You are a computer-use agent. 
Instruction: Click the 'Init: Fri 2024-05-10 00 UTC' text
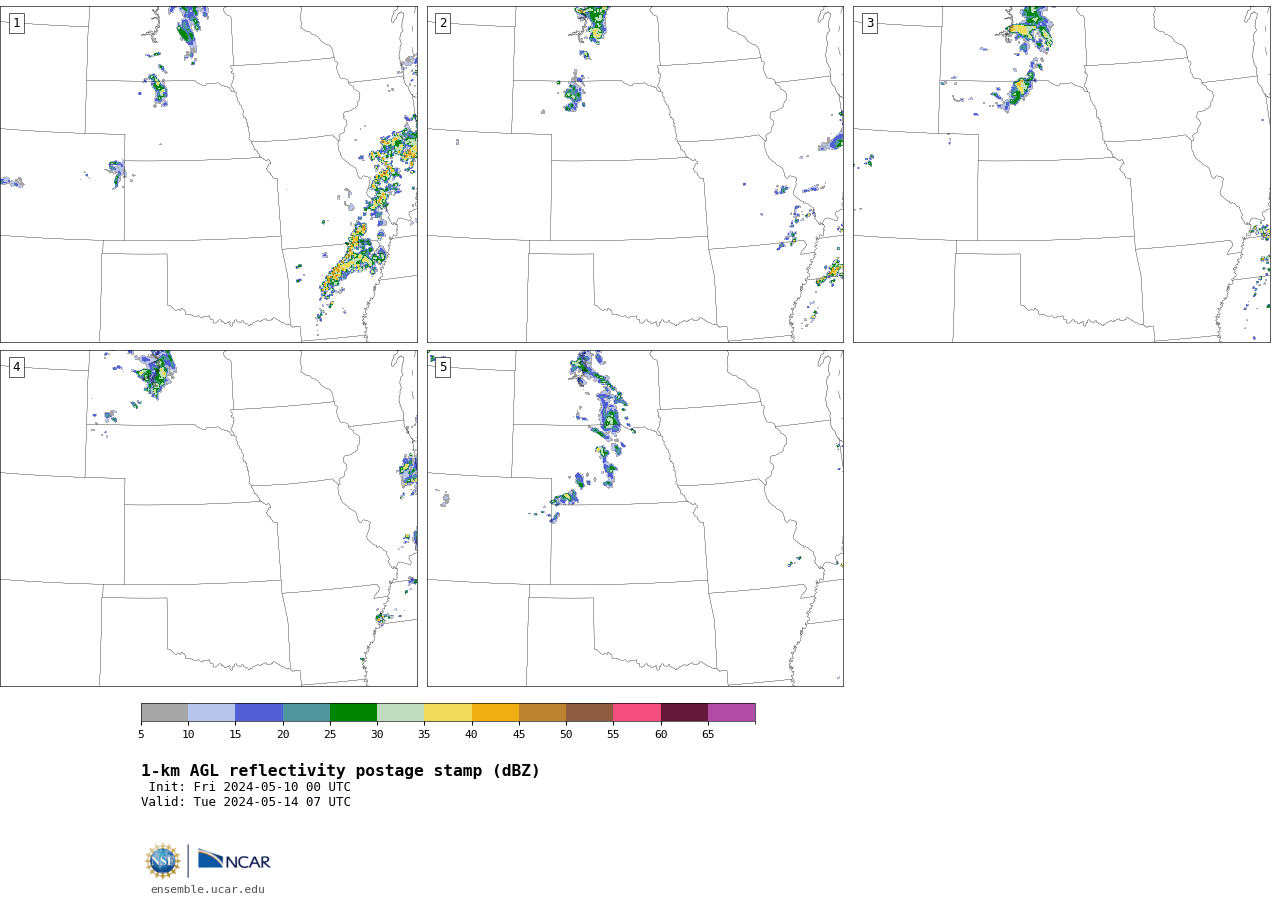click(x=250, y=787)
